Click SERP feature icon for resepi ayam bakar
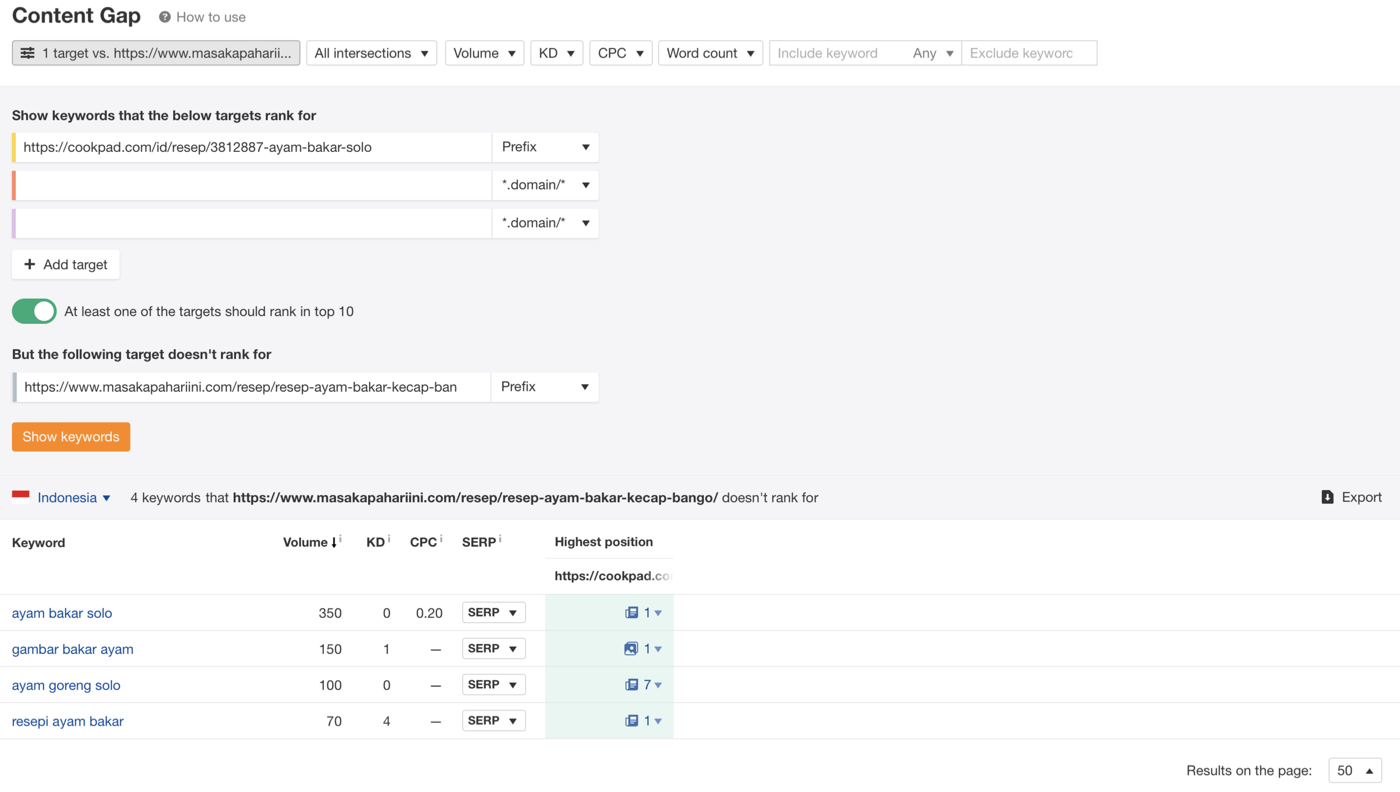This screenshot has height=792, width=1400. point(631,721)
